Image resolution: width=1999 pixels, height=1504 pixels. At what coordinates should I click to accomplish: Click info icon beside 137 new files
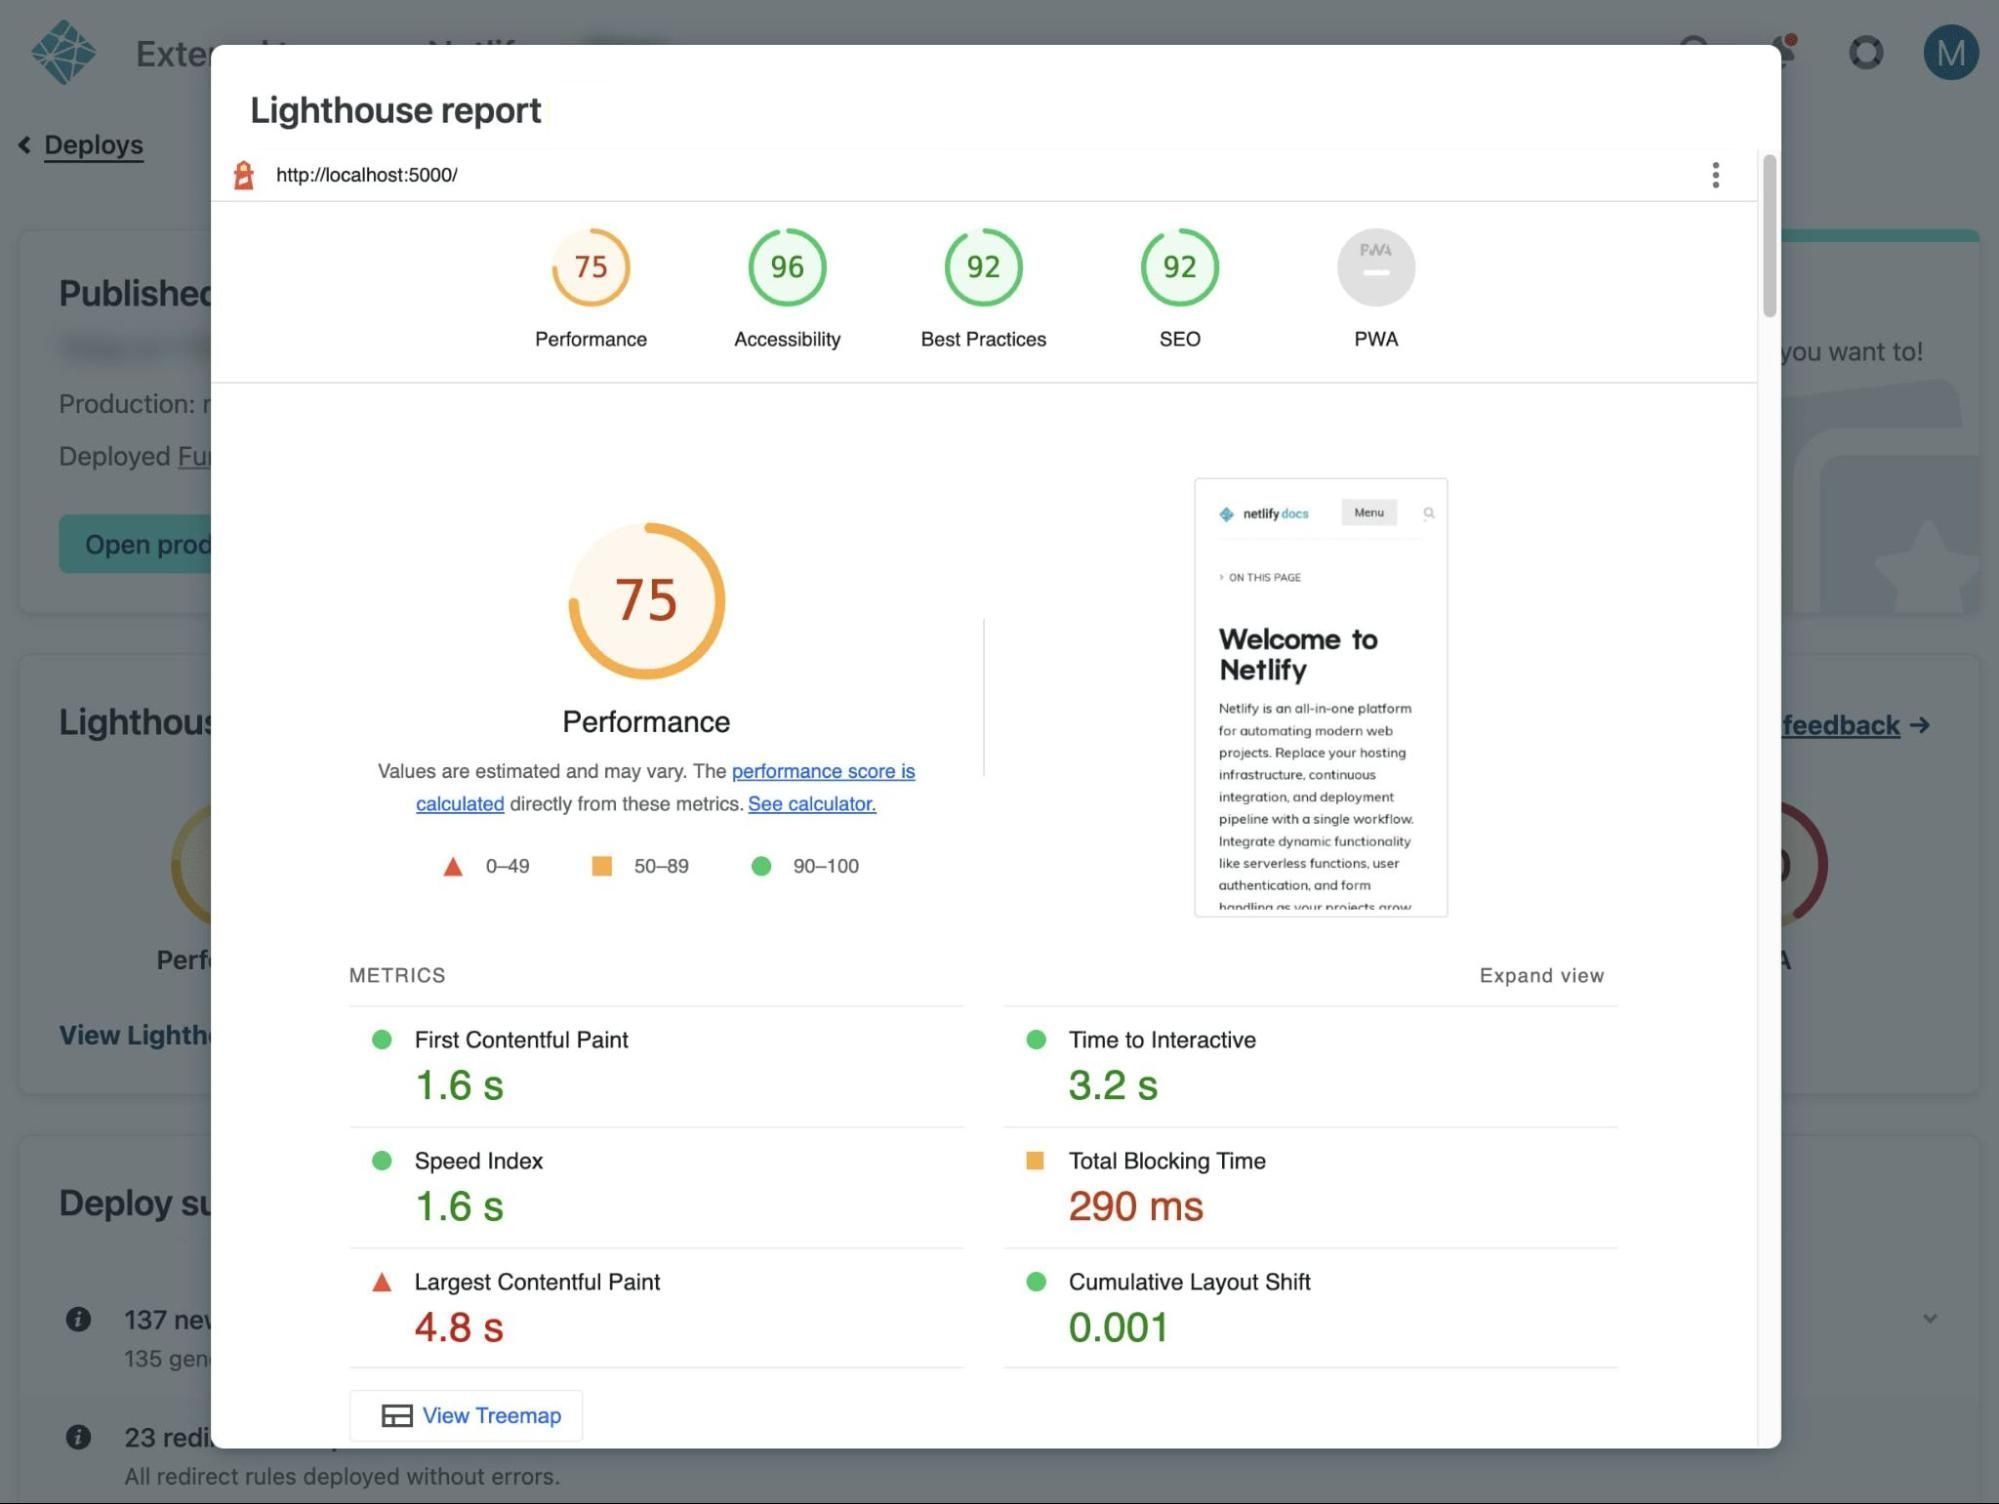[78, 1319]
